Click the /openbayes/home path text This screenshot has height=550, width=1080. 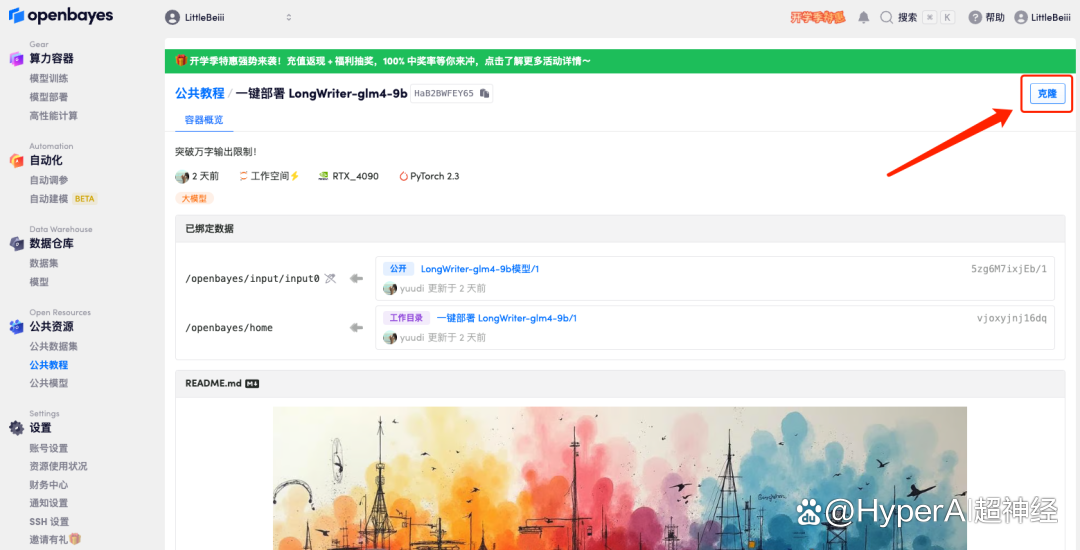(229, 328)
